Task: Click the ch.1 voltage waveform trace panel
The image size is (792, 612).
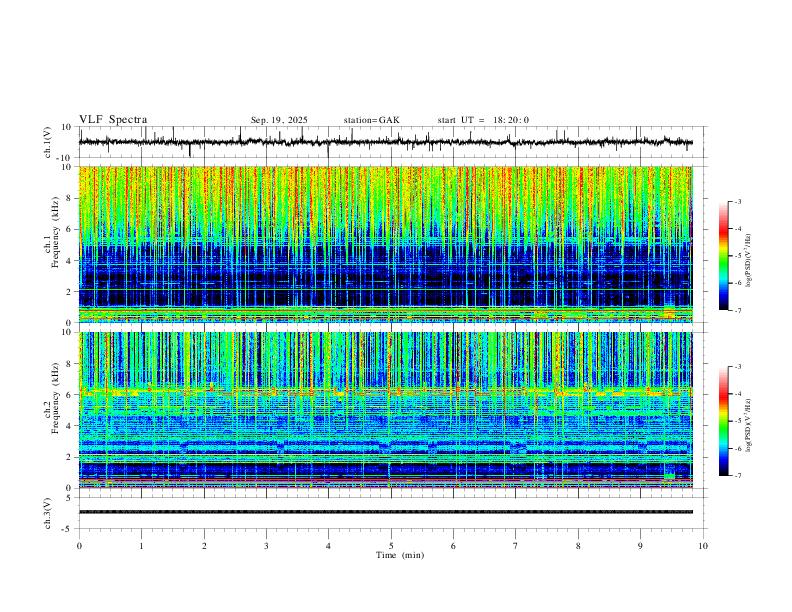Action: coord(391,142)
